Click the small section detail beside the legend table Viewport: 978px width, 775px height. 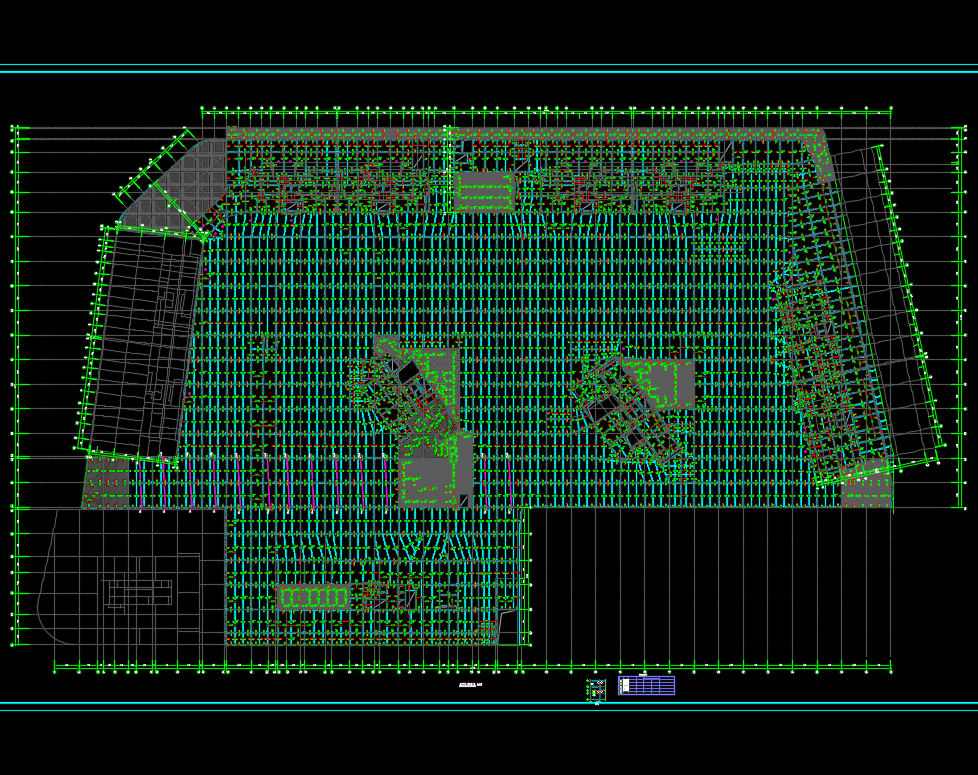coord(597,690)
